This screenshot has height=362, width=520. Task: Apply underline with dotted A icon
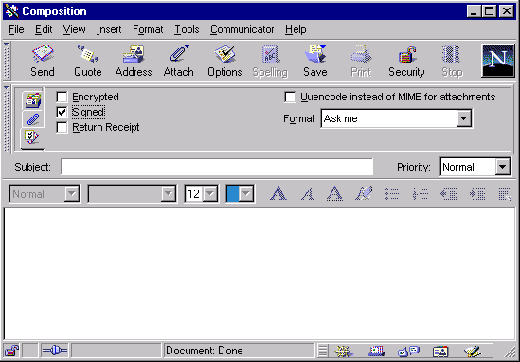(x=335, y=194)
